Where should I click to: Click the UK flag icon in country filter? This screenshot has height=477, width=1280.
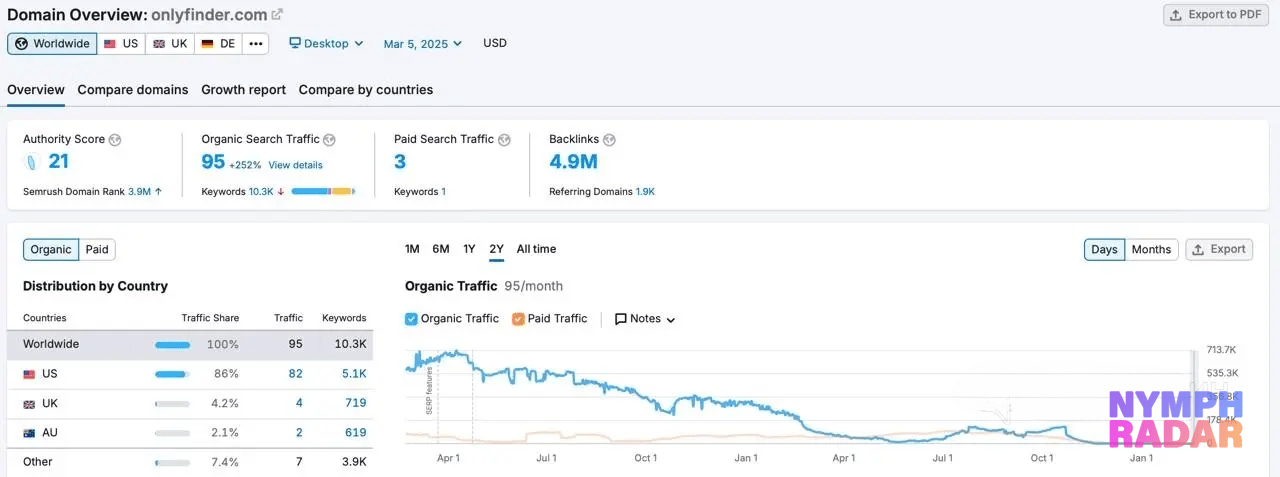[x=159, y=44]
